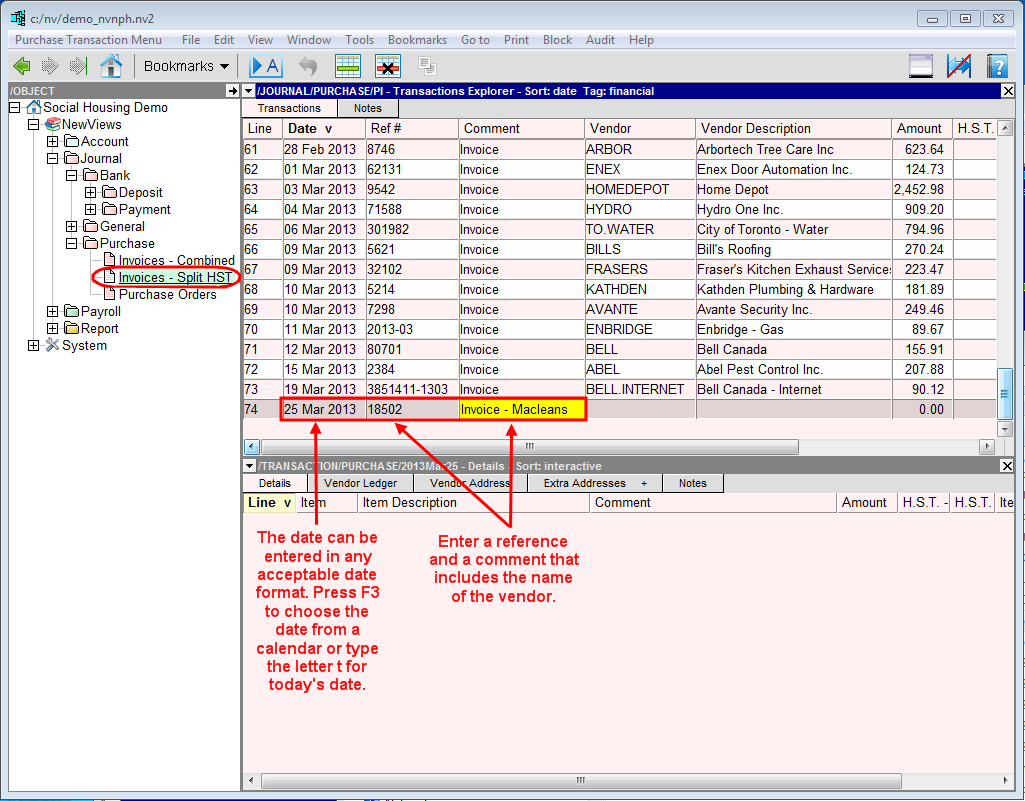This screenshot has width=1025, height=801.
Task: Open the Bookmarks dropdown in toolbar
Action: 186,66
